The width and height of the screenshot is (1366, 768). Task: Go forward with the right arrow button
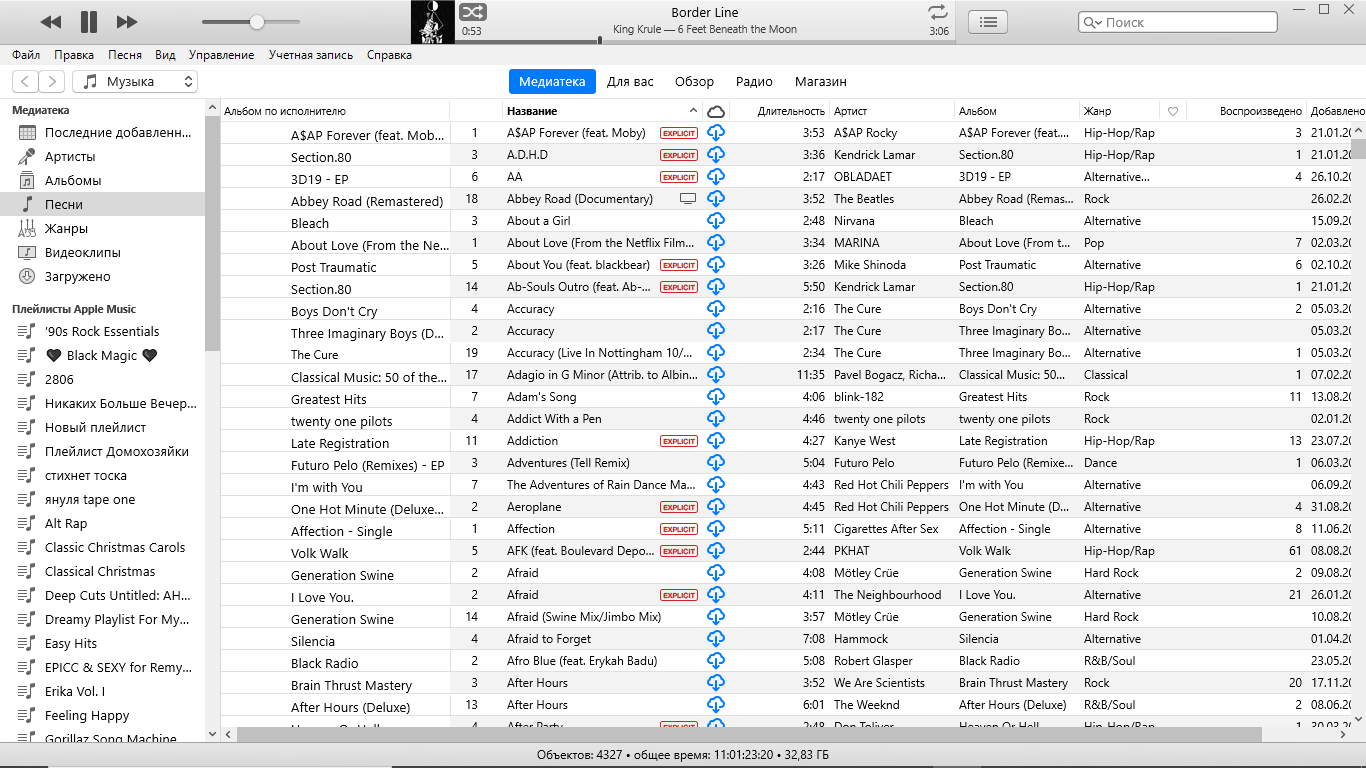click(52, 82)
